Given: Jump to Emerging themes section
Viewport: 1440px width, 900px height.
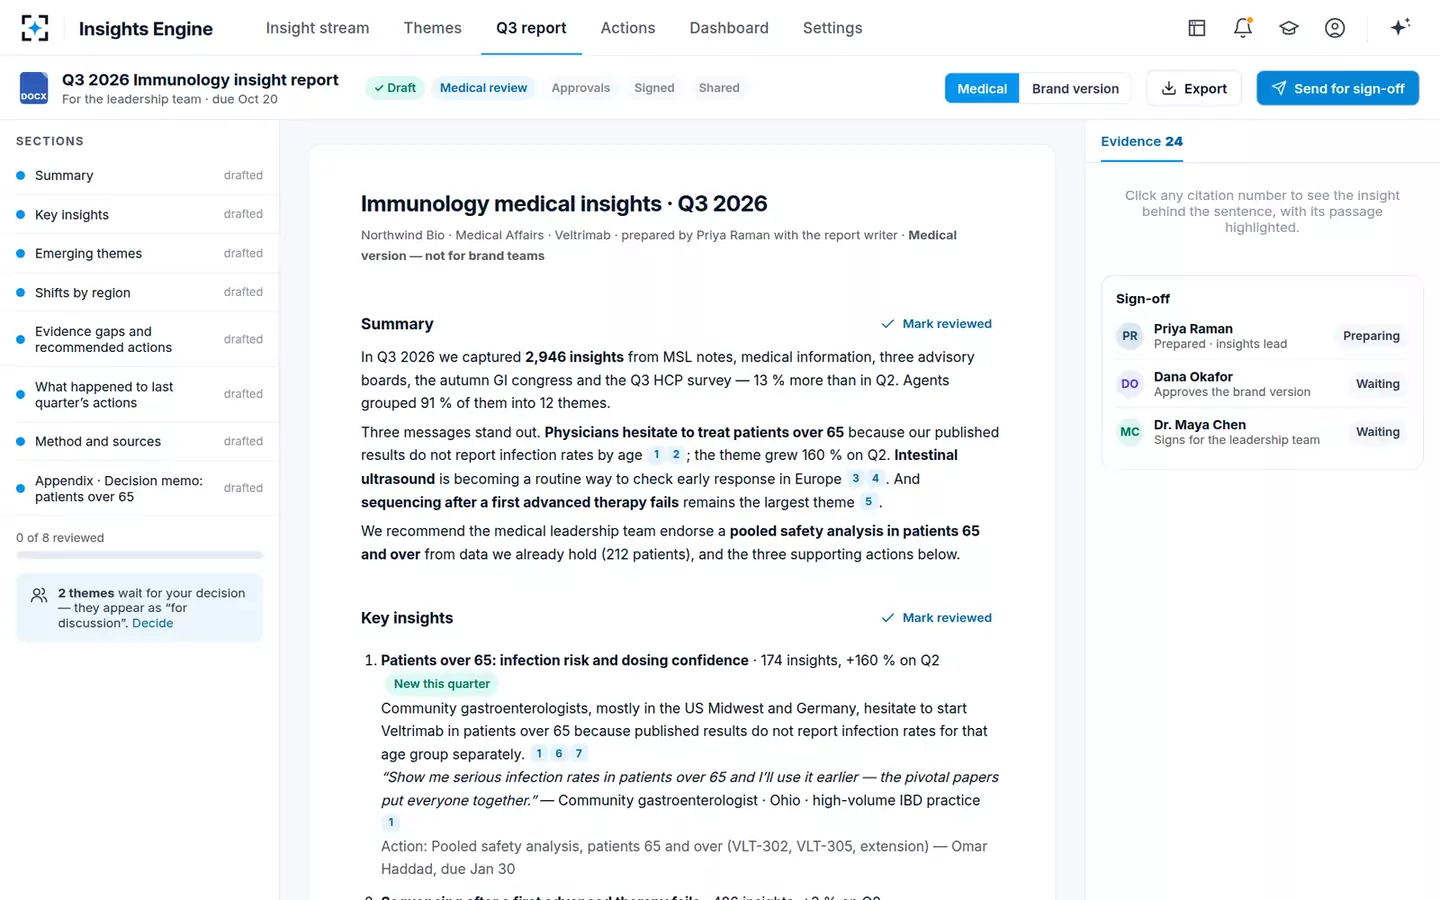Looking at the screenshot, I should coord(140,254).
